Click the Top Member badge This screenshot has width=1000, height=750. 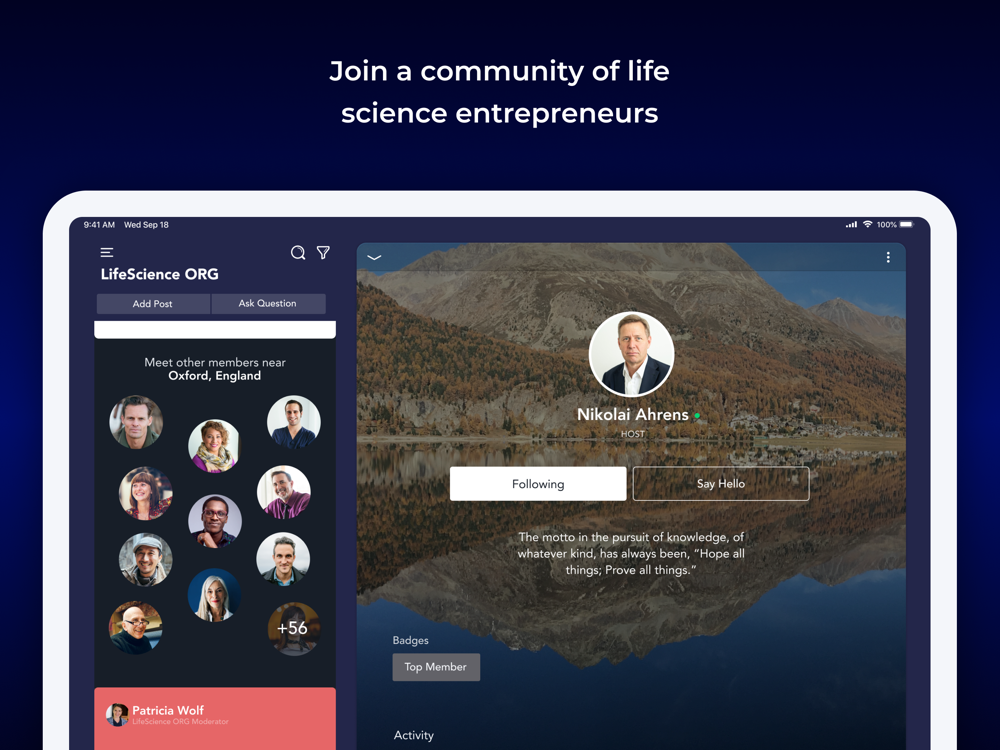click(x=436, y=667)
